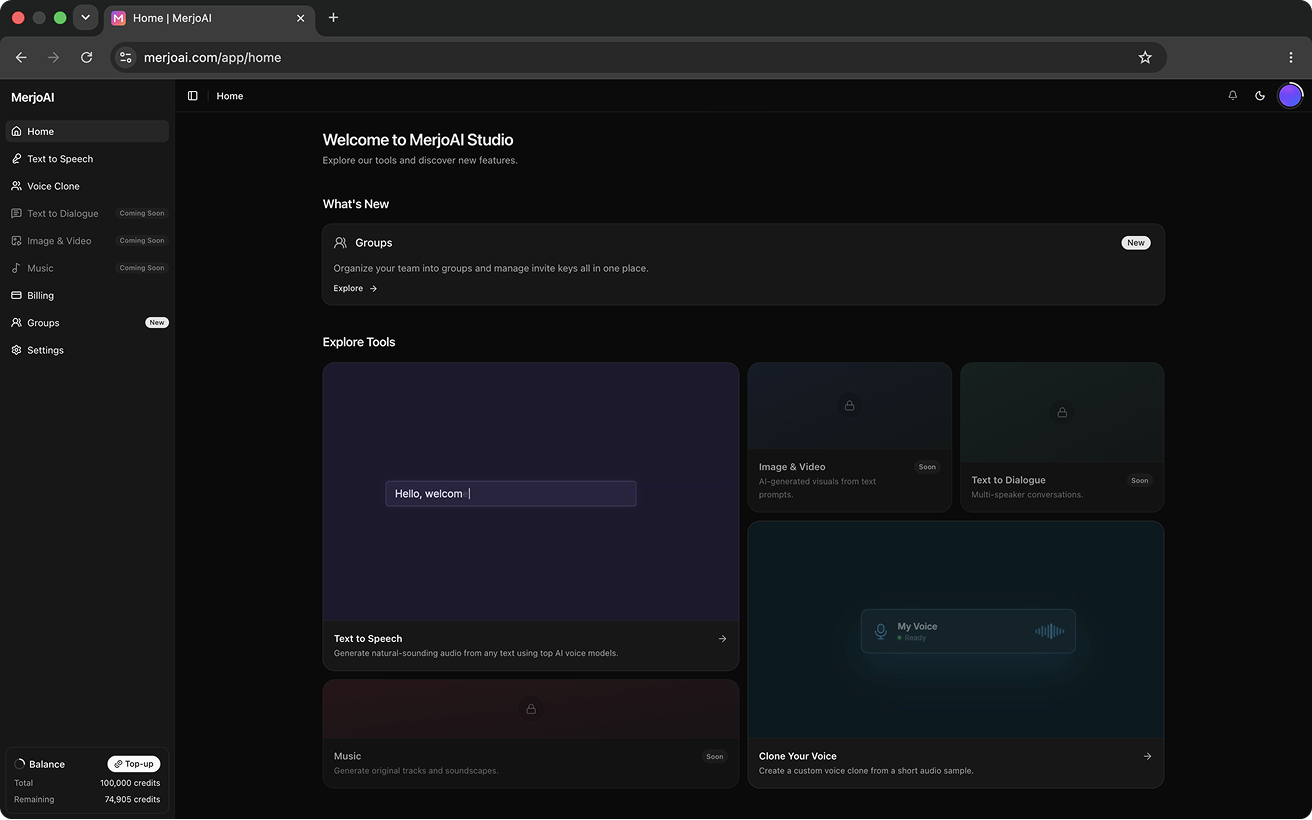The height and width of the screenshot is (820, 1312).
Task: Click the Image & Video card title
Action: [792, 467]
